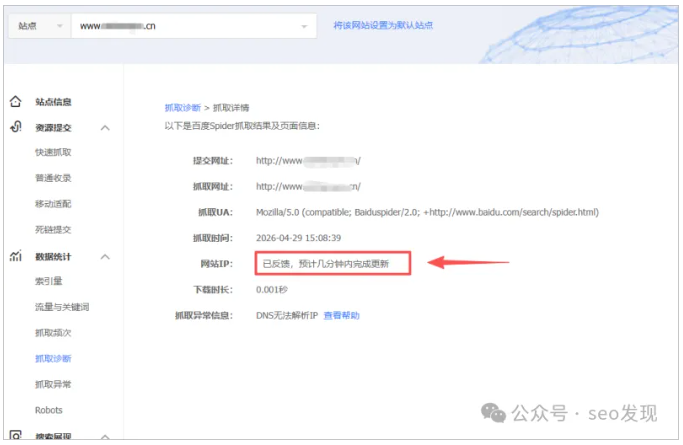Open 移动适配 in the sidebar
Viewport: 683px width, 445px height.
53,203
